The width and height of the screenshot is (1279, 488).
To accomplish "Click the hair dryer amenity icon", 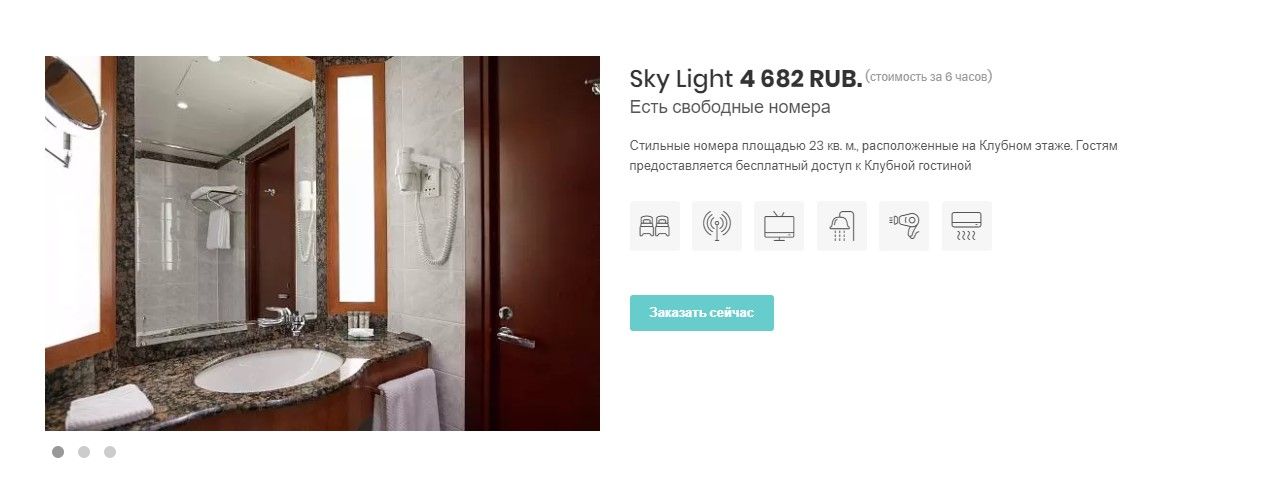I will pyautogui.click(x=904, y=226).
